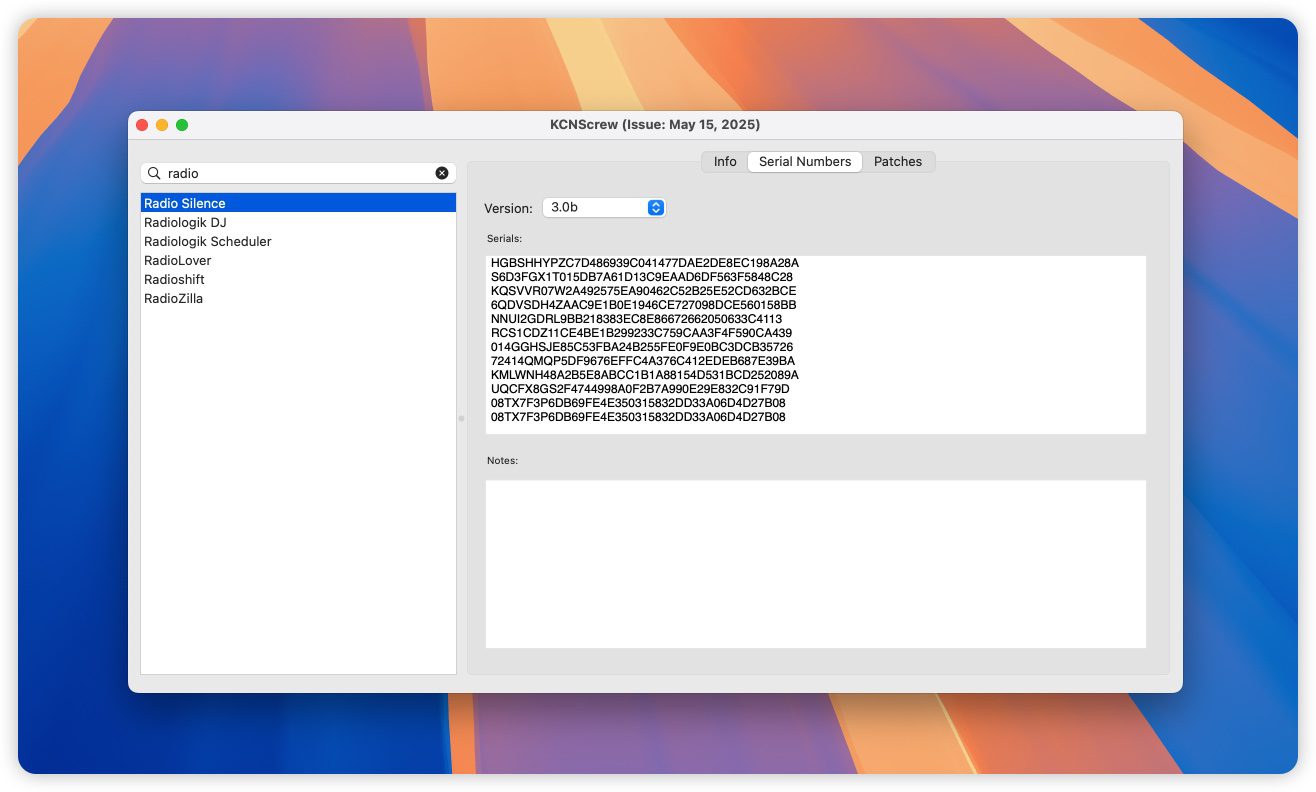This screenshot has width=1316, height=792.
Task: Open the Patches tab
Action: (898, 162)
